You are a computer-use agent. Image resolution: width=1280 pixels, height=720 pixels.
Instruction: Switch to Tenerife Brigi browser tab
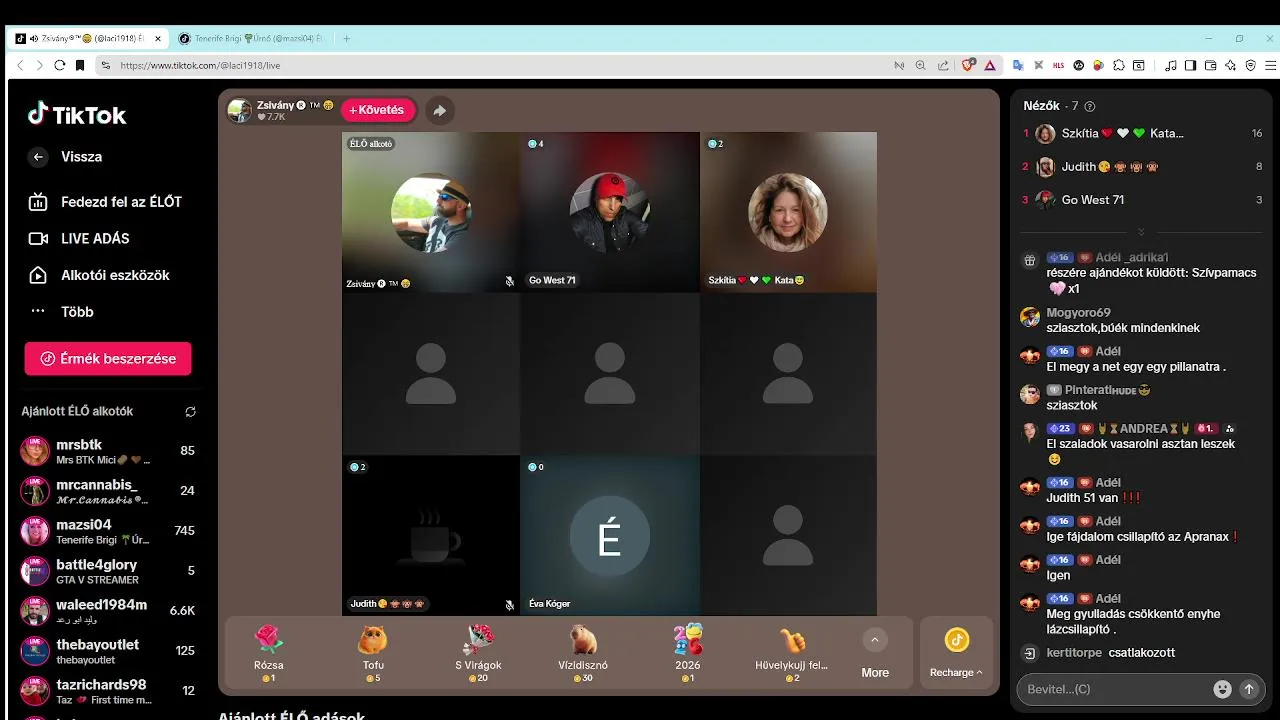[252, 39]
